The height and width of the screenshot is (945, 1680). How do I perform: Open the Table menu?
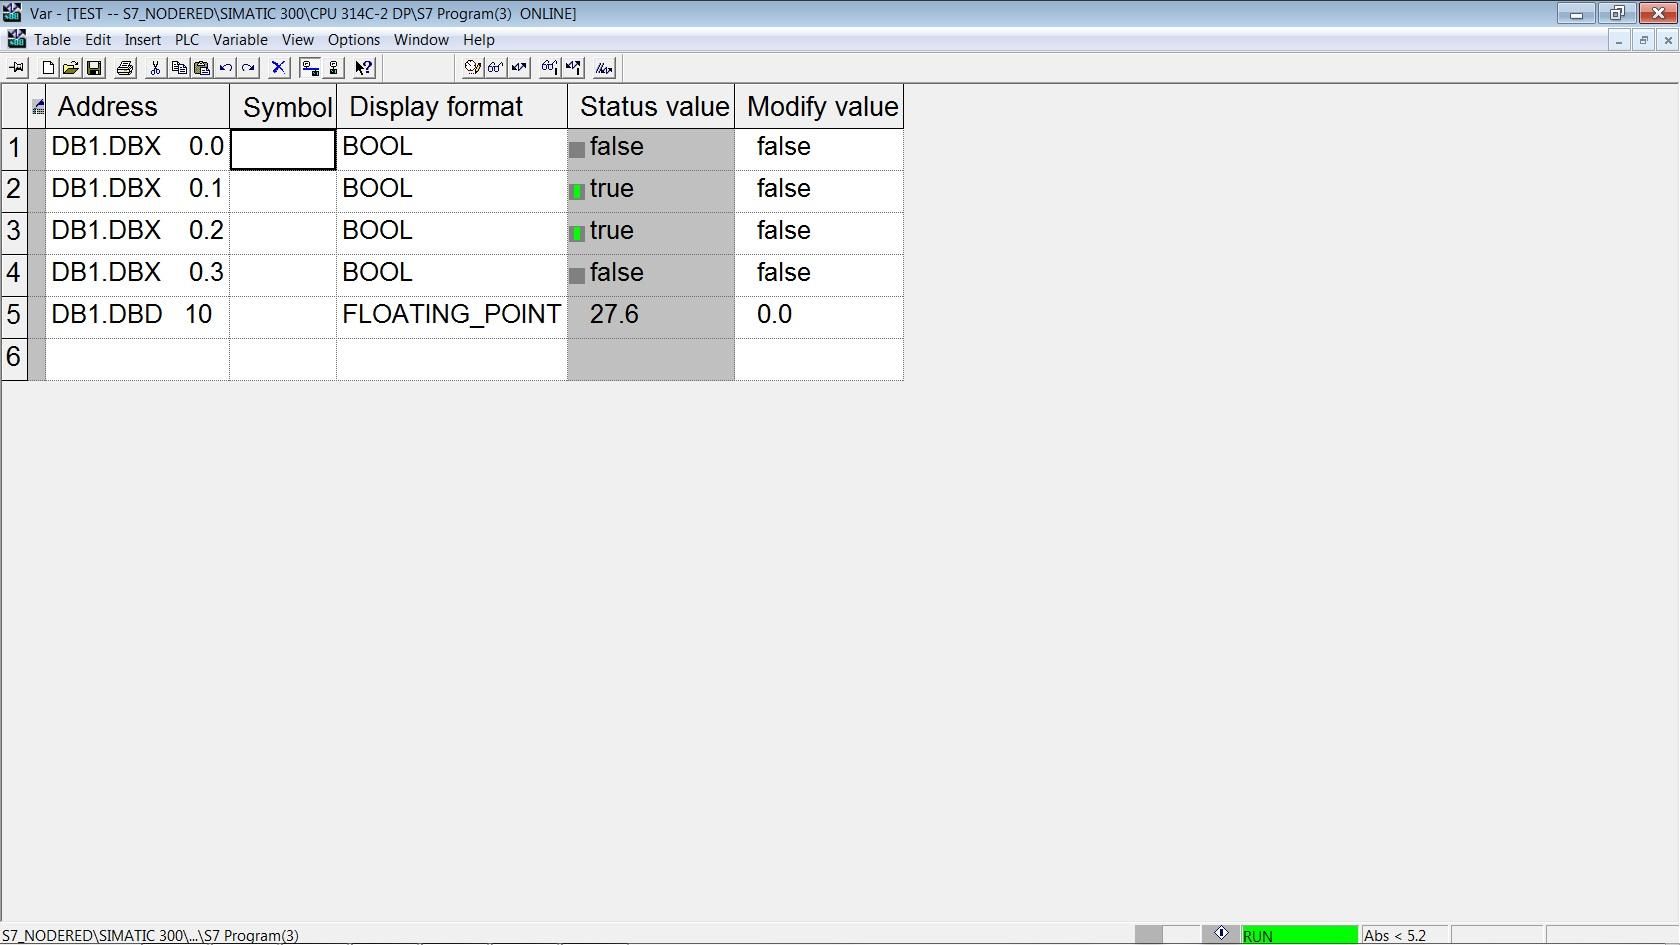pos(51,40)
